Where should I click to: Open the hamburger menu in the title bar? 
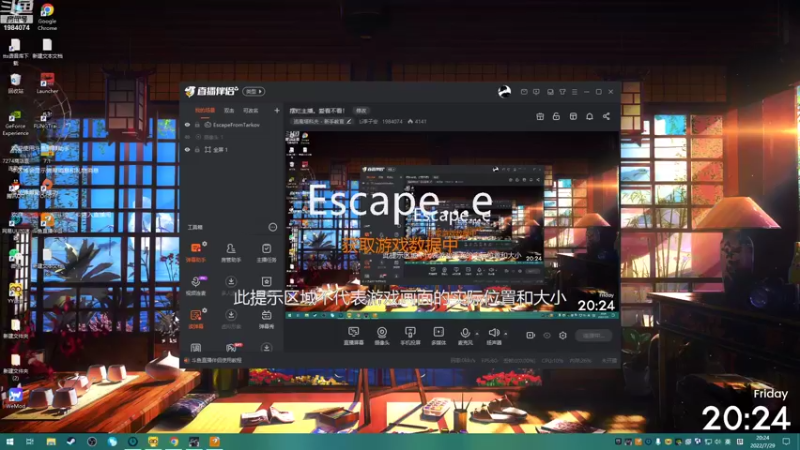[574, 92]
